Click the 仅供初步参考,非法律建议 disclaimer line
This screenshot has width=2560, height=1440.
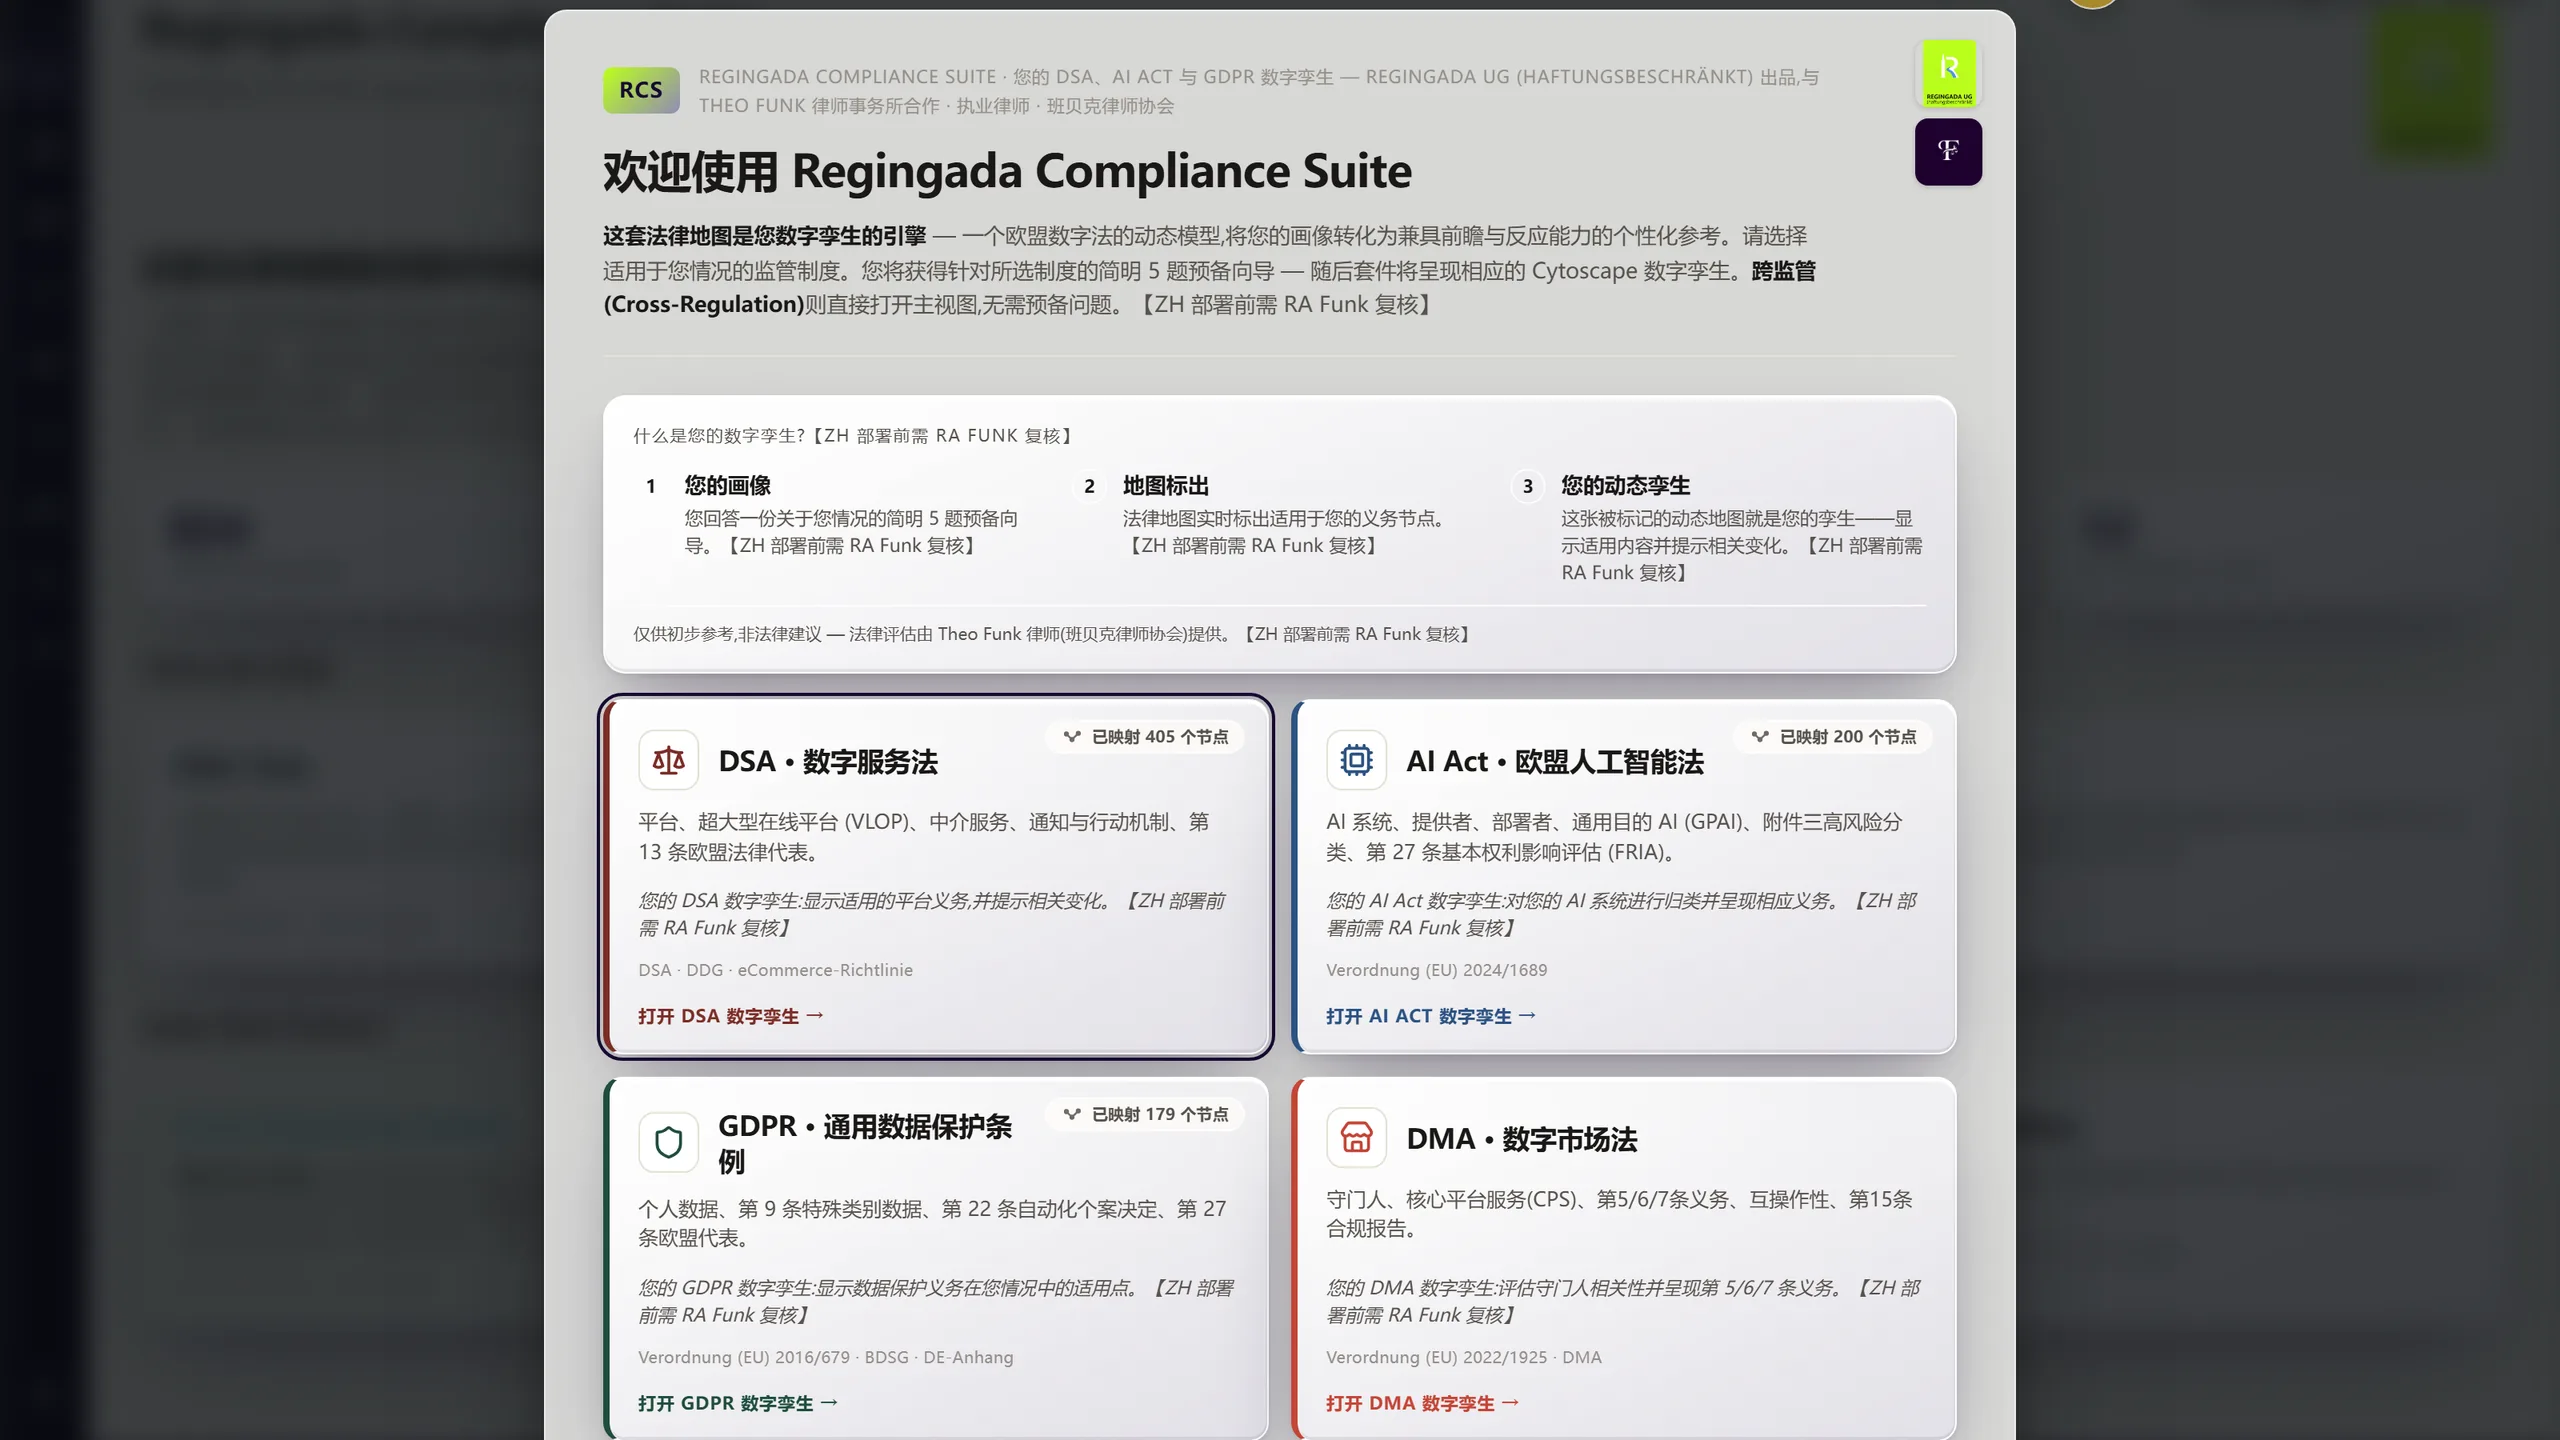[x=1051, y=634]
